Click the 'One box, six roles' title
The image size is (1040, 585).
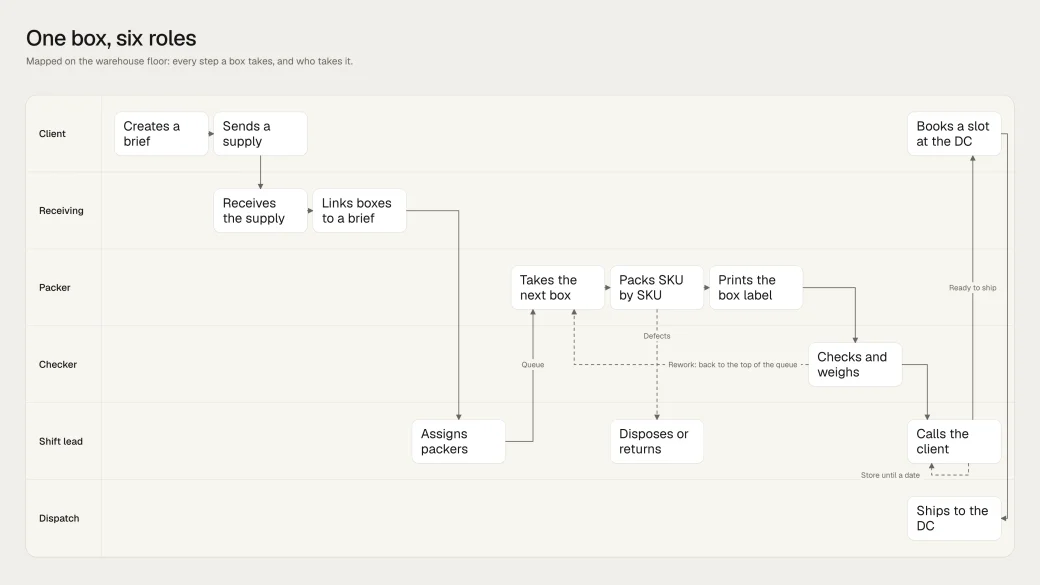[x=111, y=38]
